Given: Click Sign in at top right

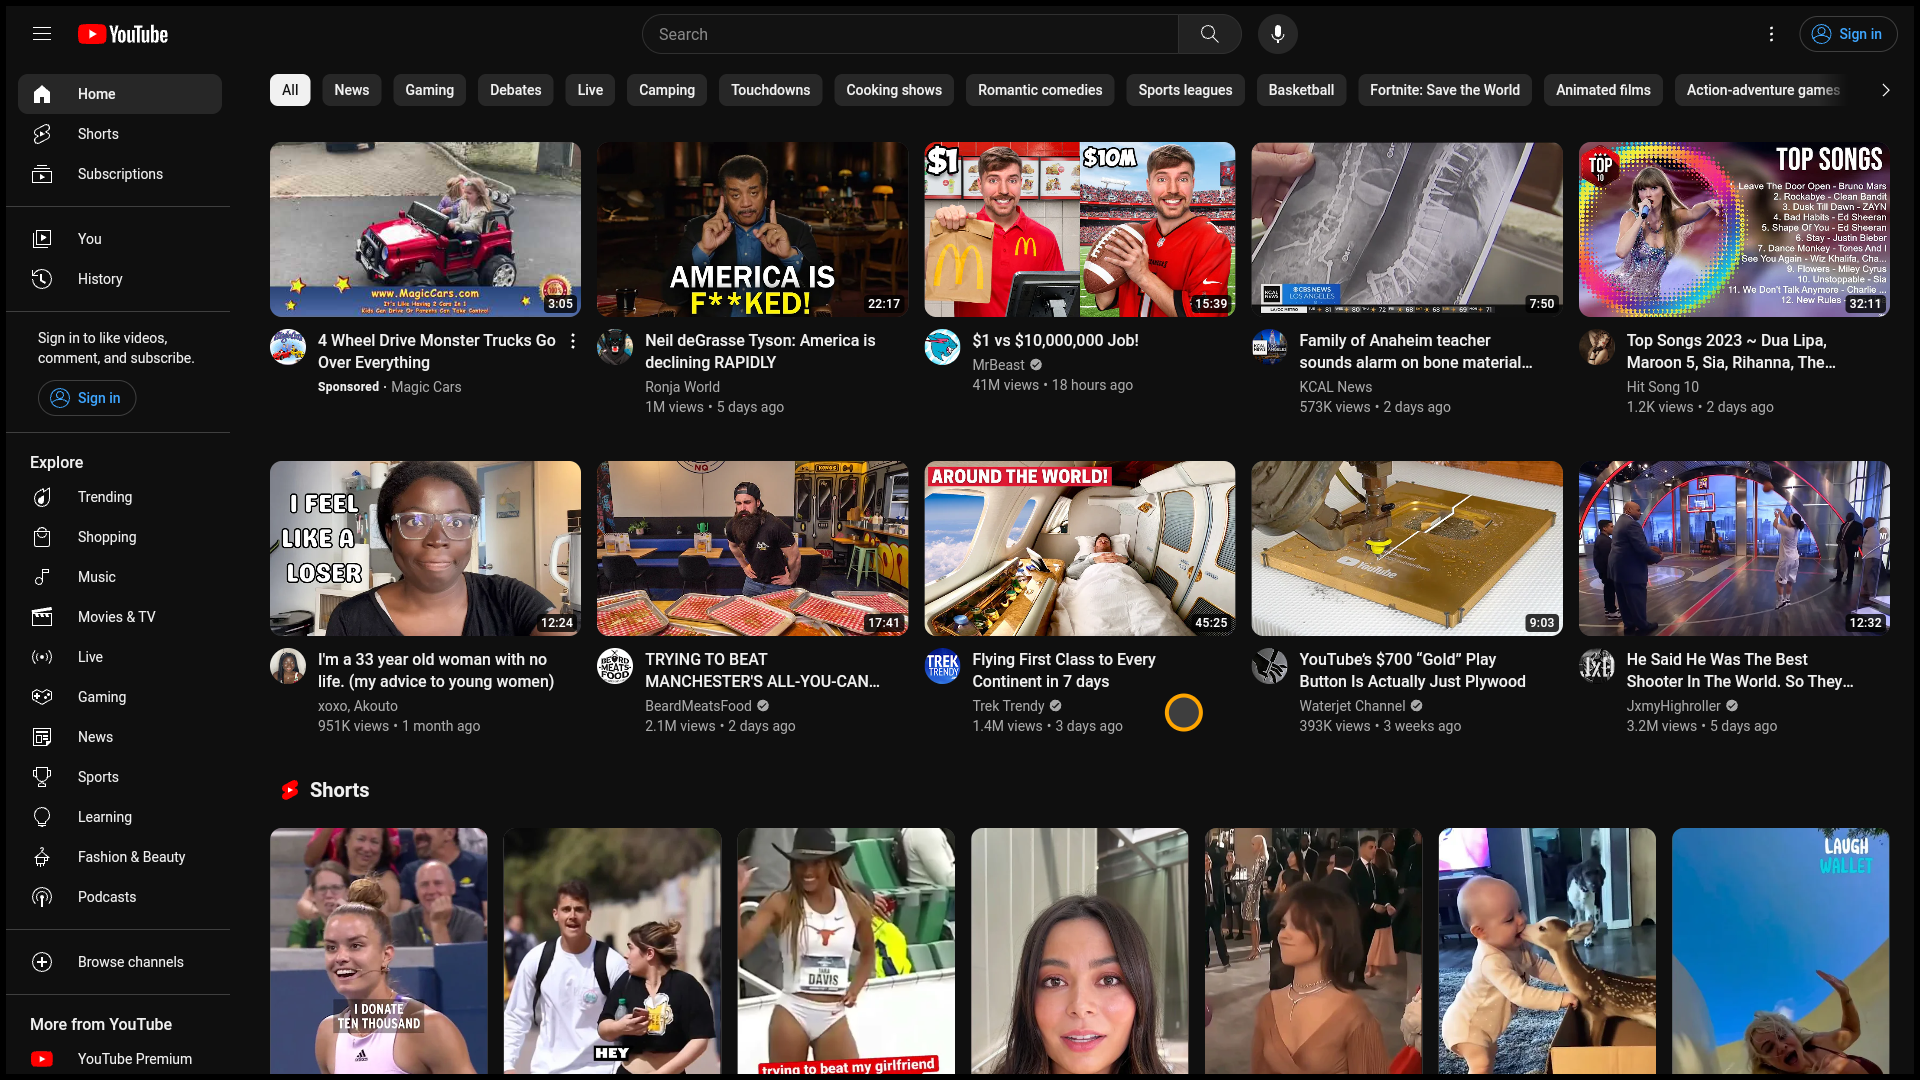Looking at the screenshot, I should [x=1848, y=34].
